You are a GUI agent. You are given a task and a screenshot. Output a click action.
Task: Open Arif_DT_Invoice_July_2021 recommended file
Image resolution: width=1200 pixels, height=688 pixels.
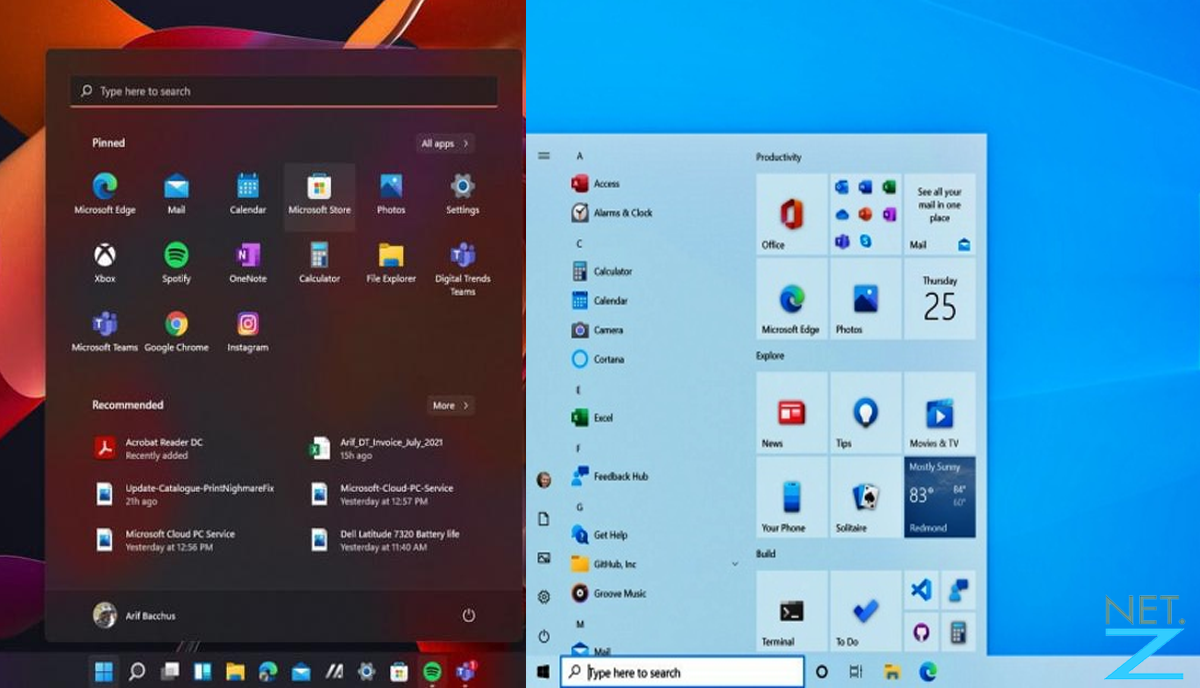377,448
